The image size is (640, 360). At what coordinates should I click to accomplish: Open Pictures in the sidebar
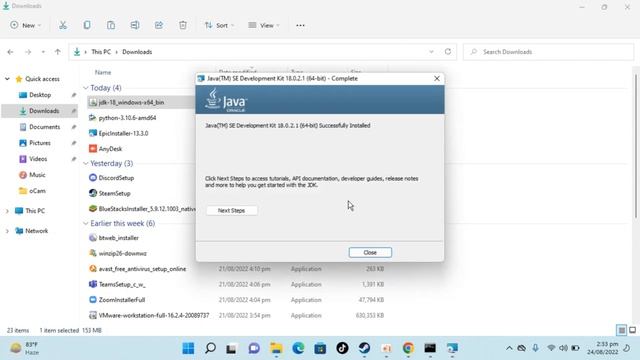[40, 143]
